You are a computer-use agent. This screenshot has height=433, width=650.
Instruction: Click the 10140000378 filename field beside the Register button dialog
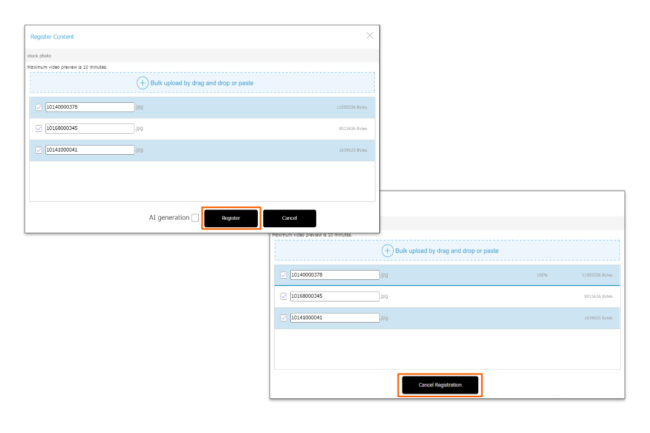(x=89, y=107)
